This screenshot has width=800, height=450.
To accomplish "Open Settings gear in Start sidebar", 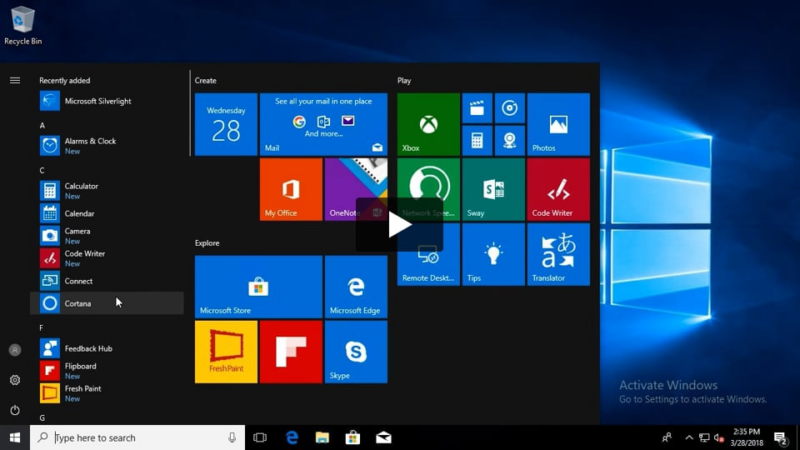I will click(x=15, y=380).
